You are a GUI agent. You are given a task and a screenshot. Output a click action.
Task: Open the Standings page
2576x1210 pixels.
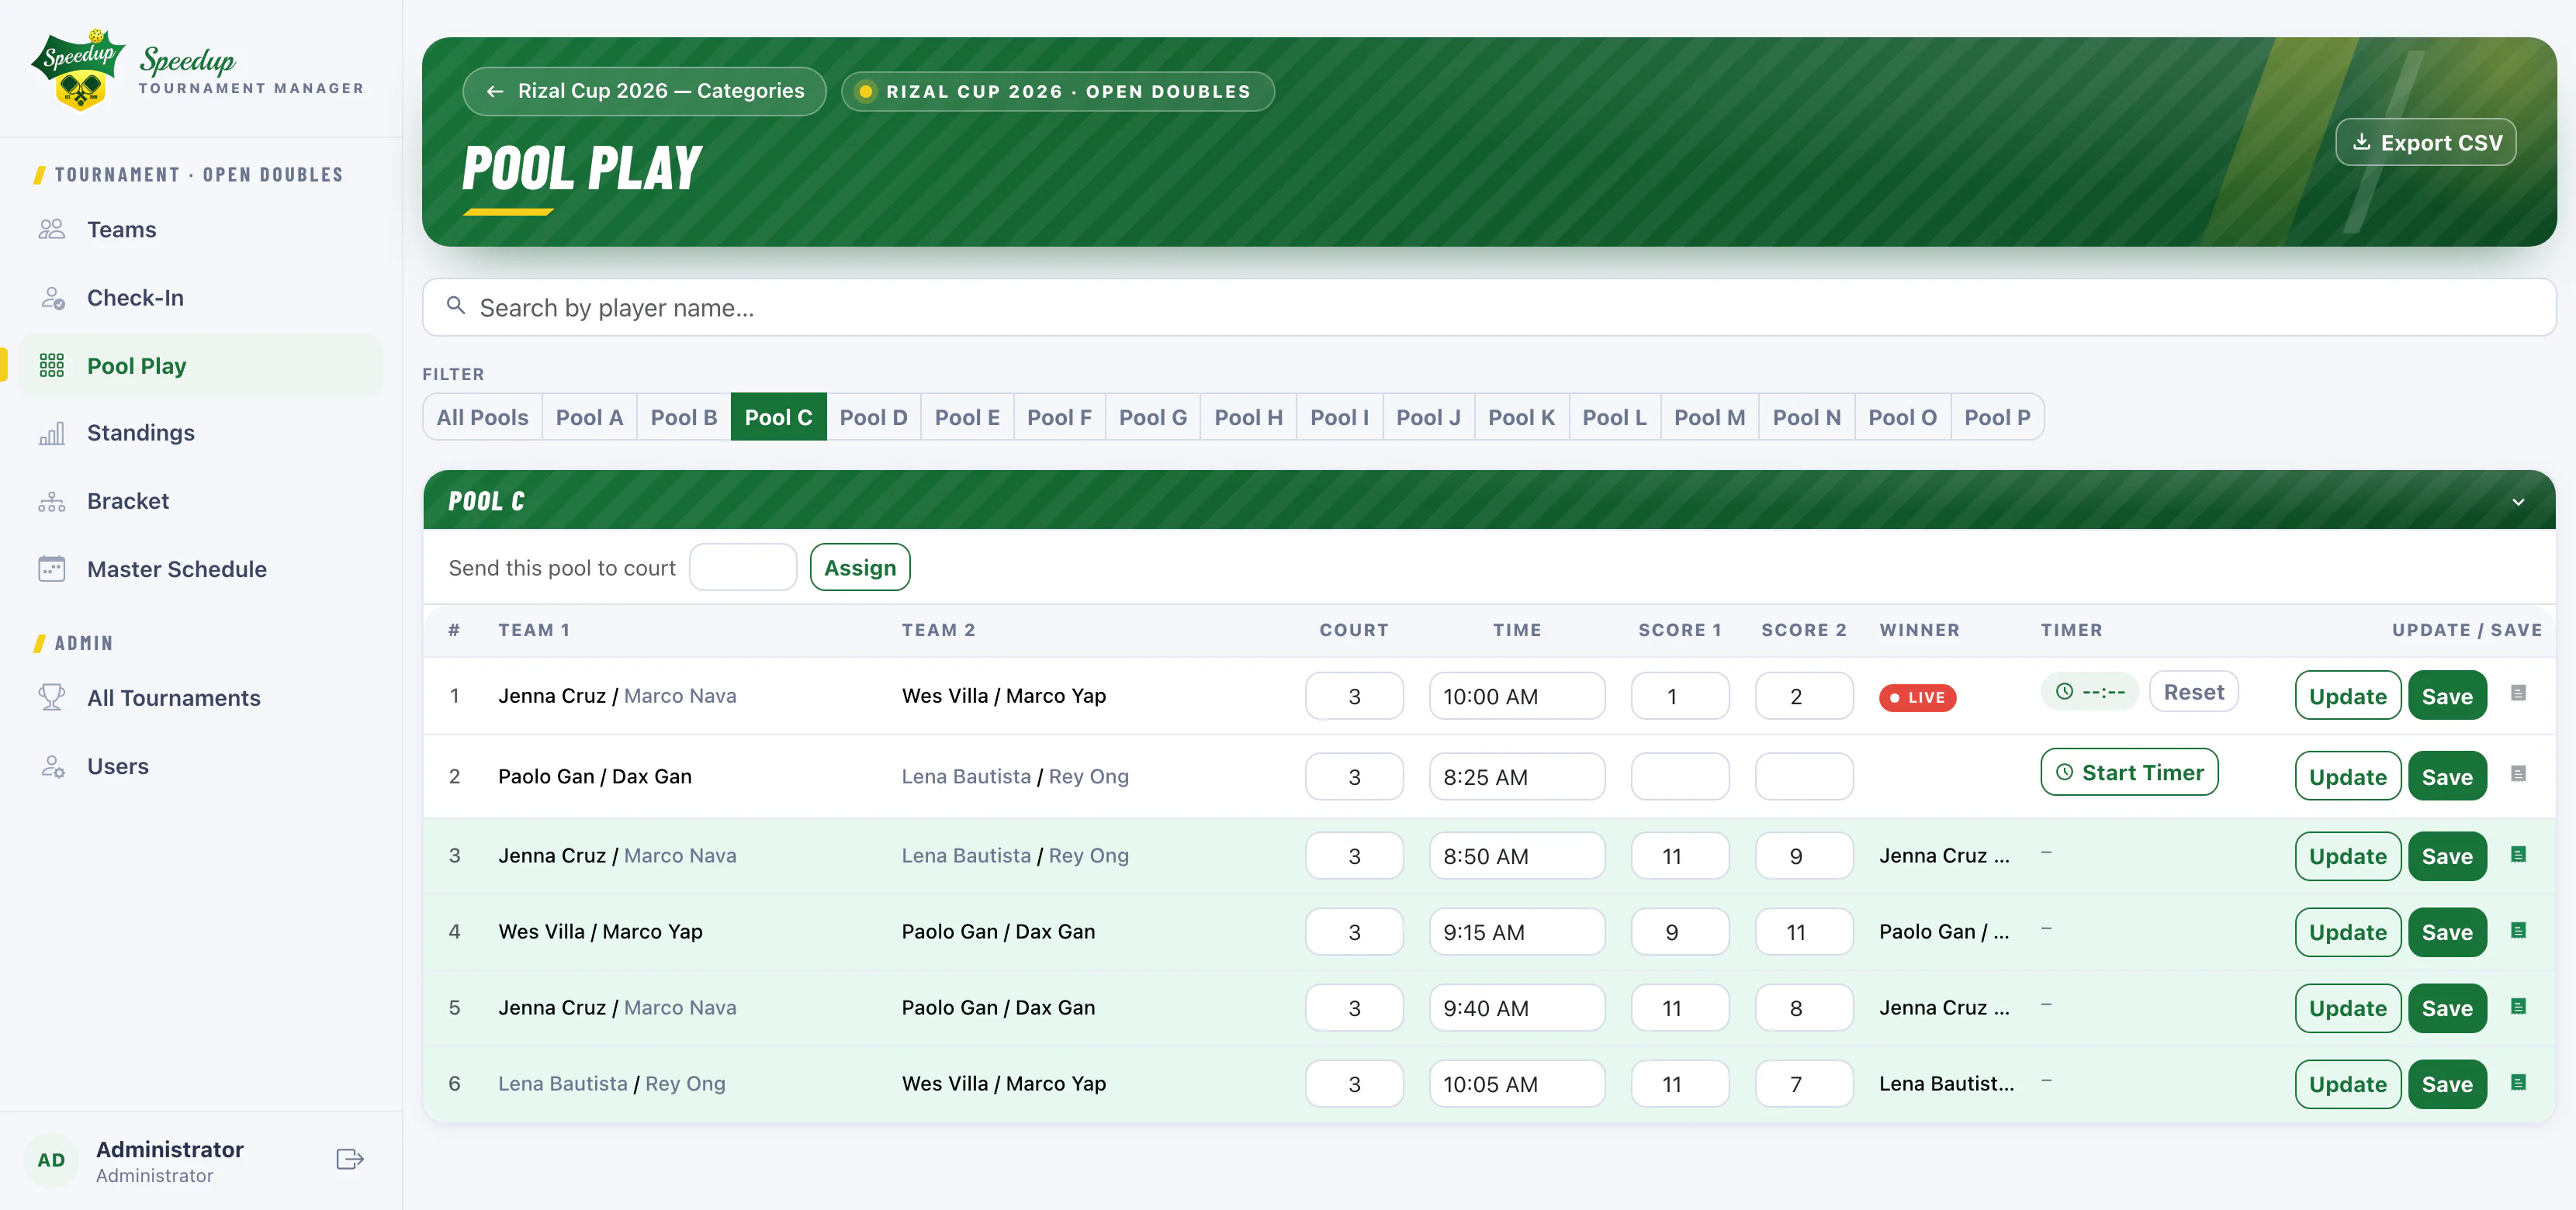click(x=201, y=433)
